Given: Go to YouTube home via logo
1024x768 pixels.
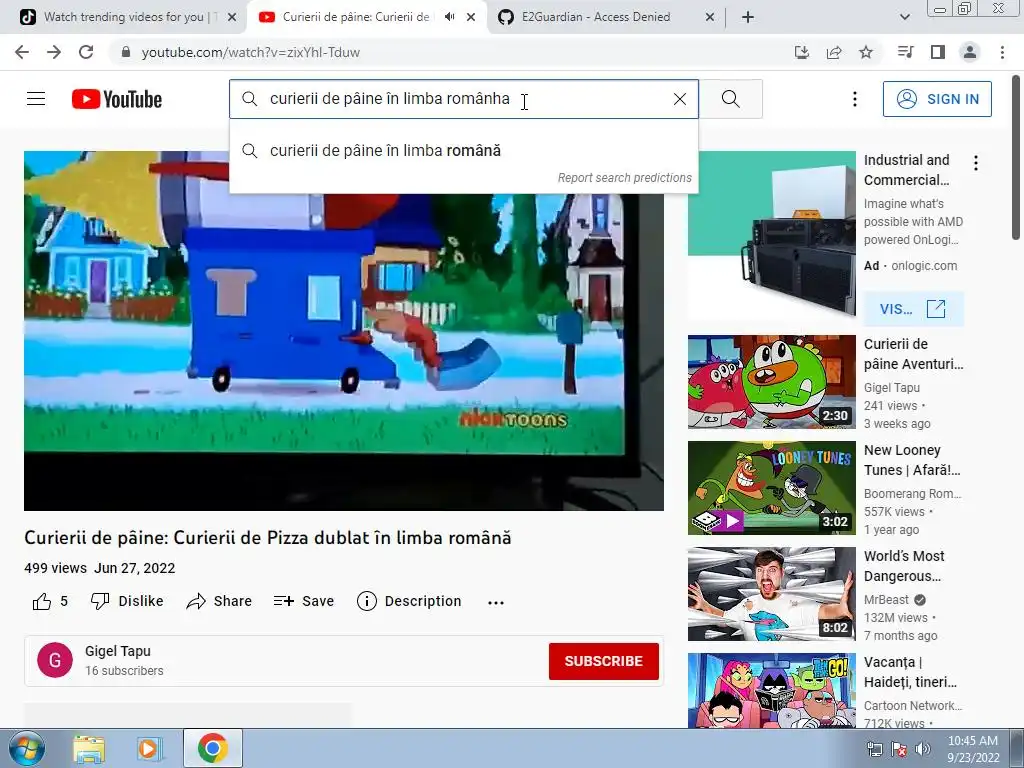Looking at the screenshot, I should (117, 99).
